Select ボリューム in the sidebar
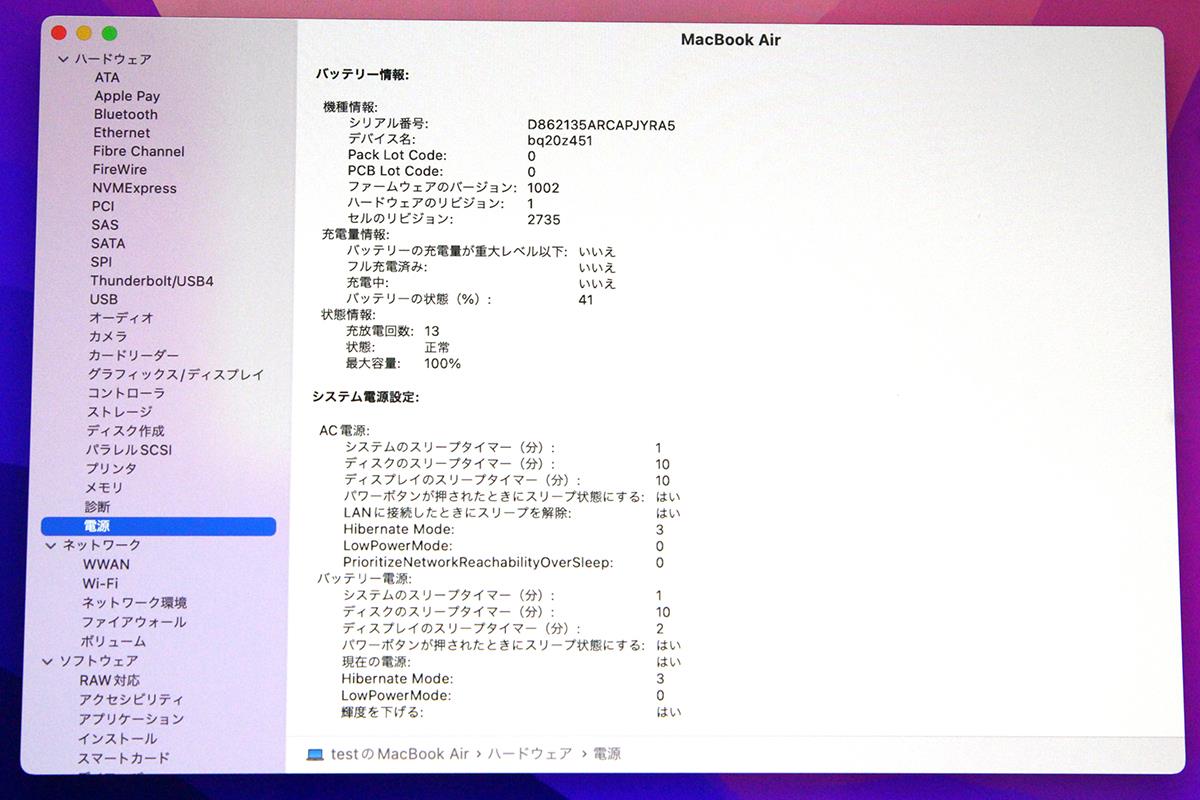 pyautogui.click(x=114, y=642)
